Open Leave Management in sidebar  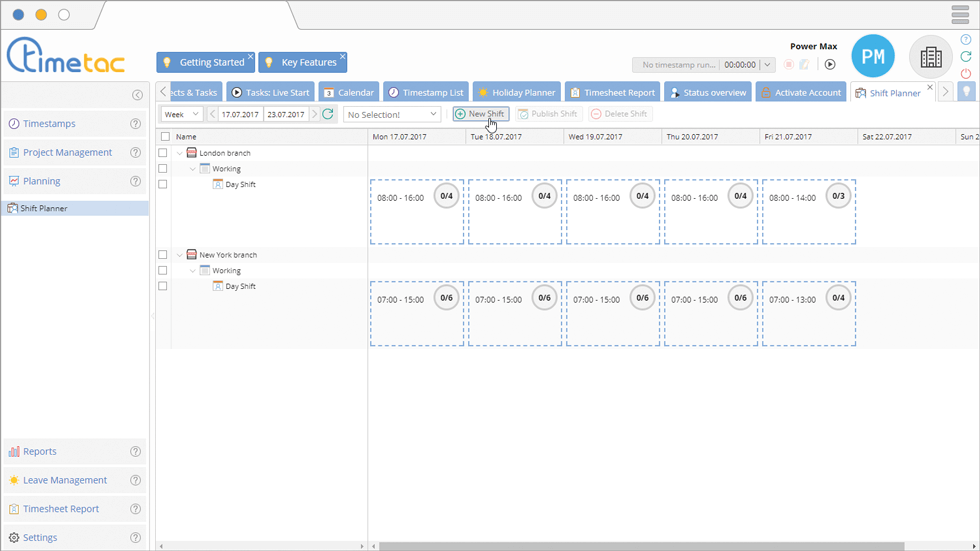(x=64, y=480)
